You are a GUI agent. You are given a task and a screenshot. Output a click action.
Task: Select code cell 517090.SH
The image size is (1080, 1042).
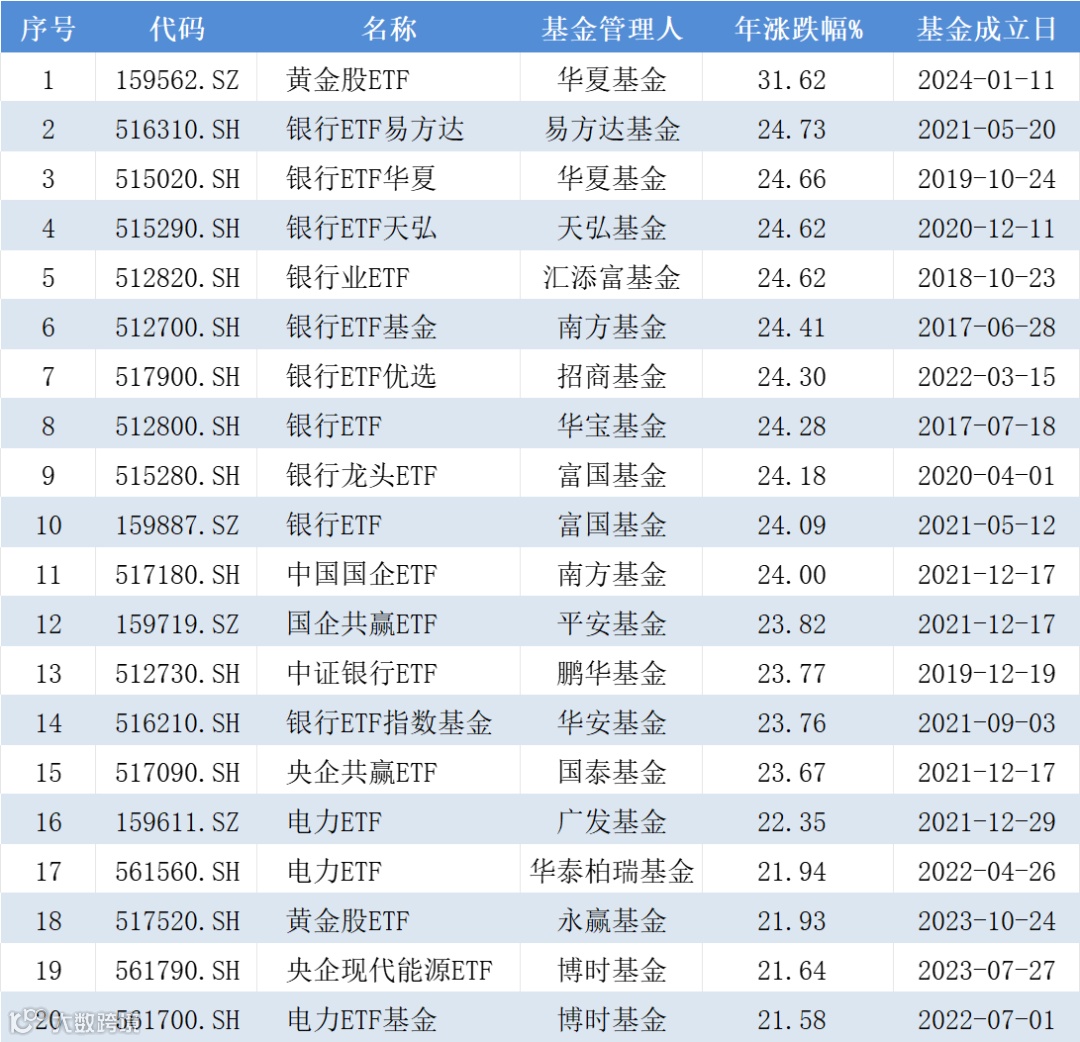[x=177, y=773]
